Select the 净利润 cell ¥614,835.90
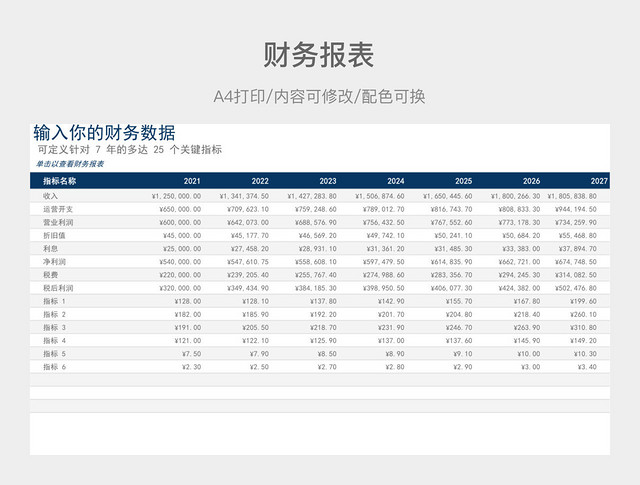 tap(451, 262)
